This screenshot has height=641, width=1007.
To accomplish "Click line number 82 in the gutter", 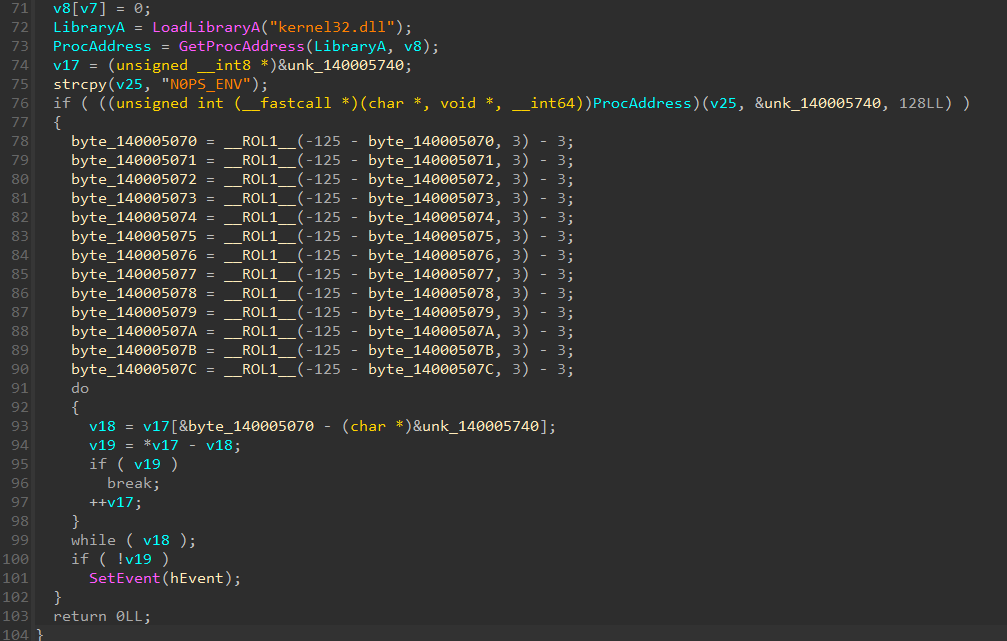I will [20, 217].
